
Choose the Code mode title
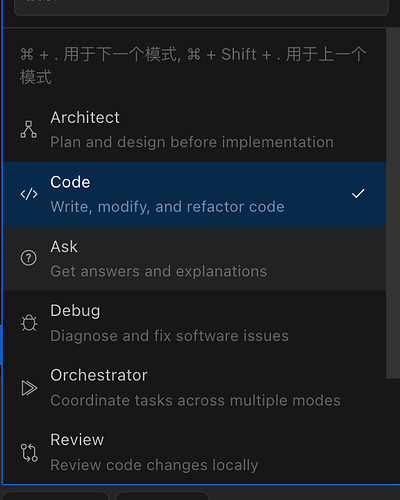click(70, 182)
